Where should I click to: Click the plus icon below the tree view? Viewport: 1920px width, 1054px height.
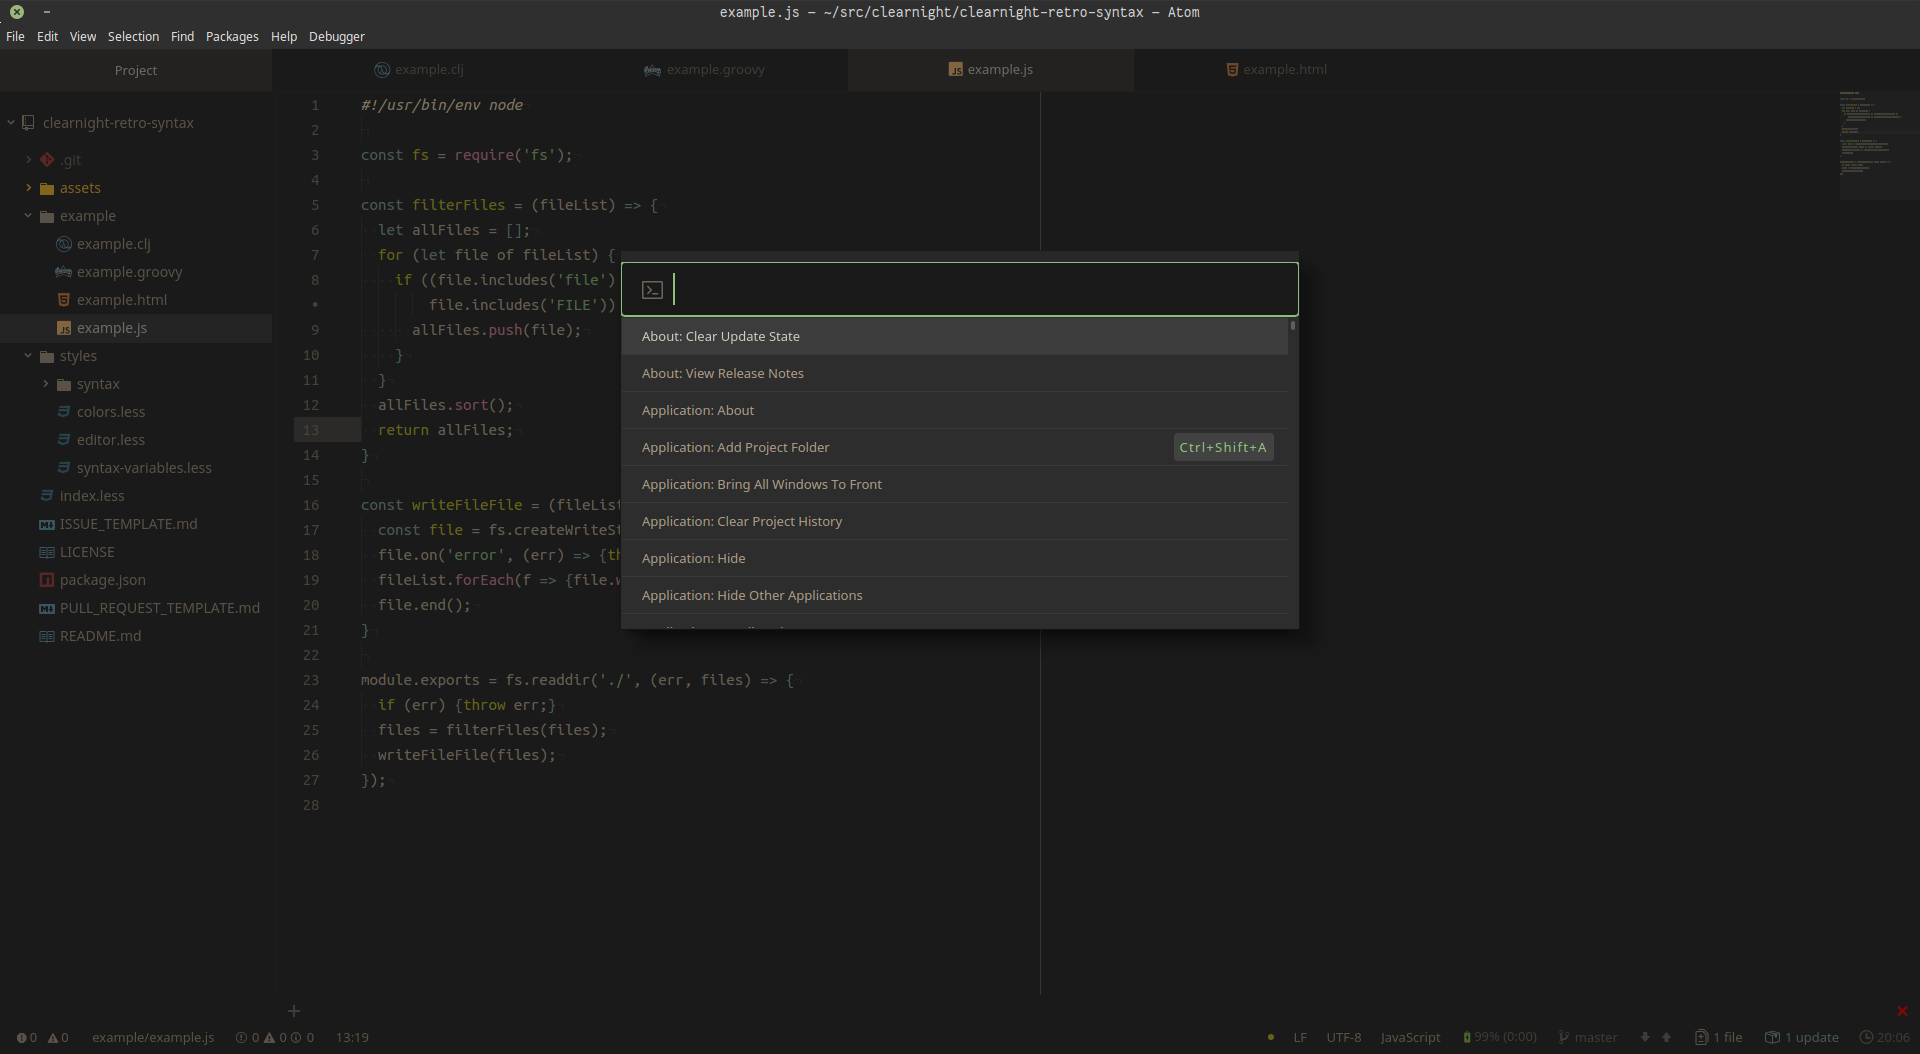pos(294,1011)
